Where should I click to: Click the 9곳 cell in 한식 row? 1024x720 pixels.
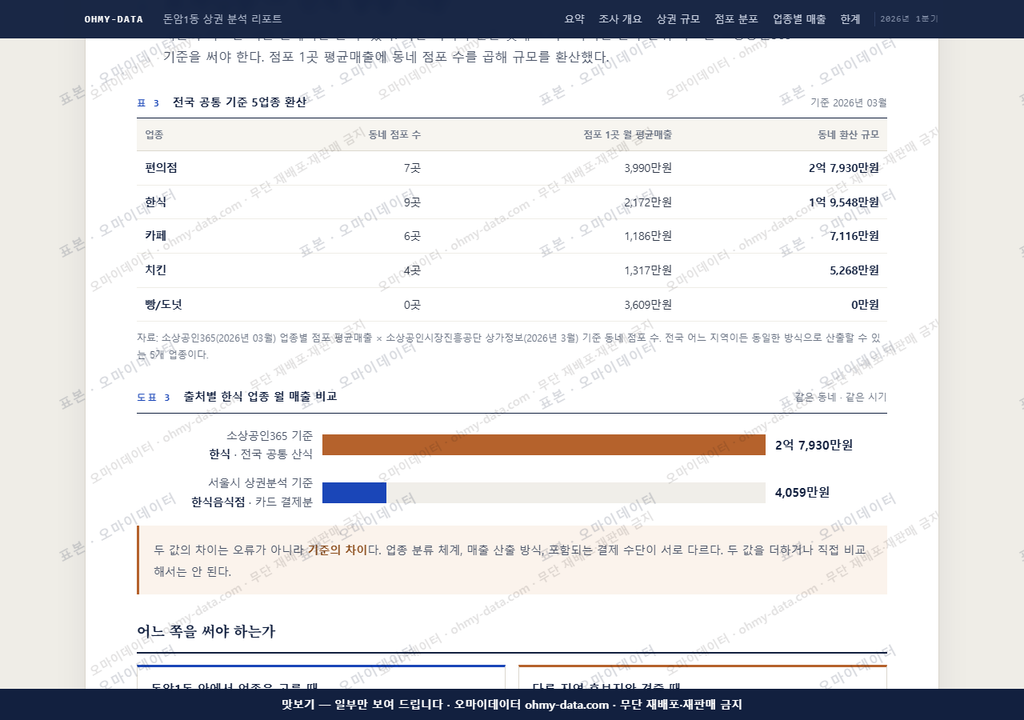point(412,203)
